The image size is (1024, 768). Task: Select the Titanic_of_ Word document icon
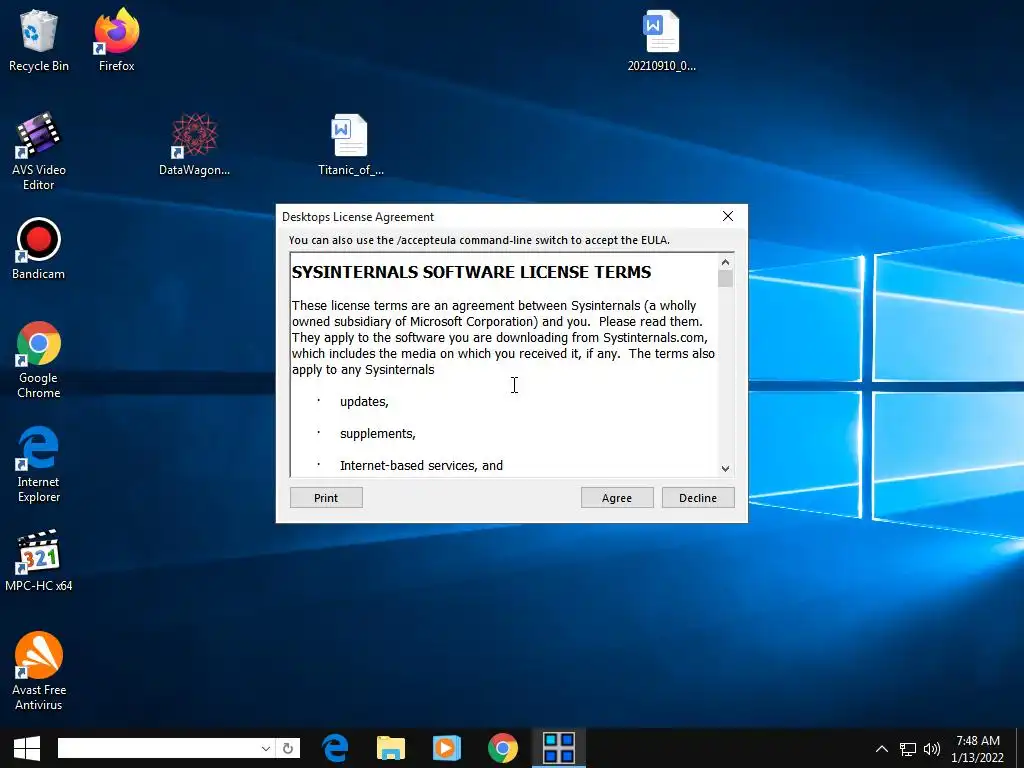pos(350,144)
